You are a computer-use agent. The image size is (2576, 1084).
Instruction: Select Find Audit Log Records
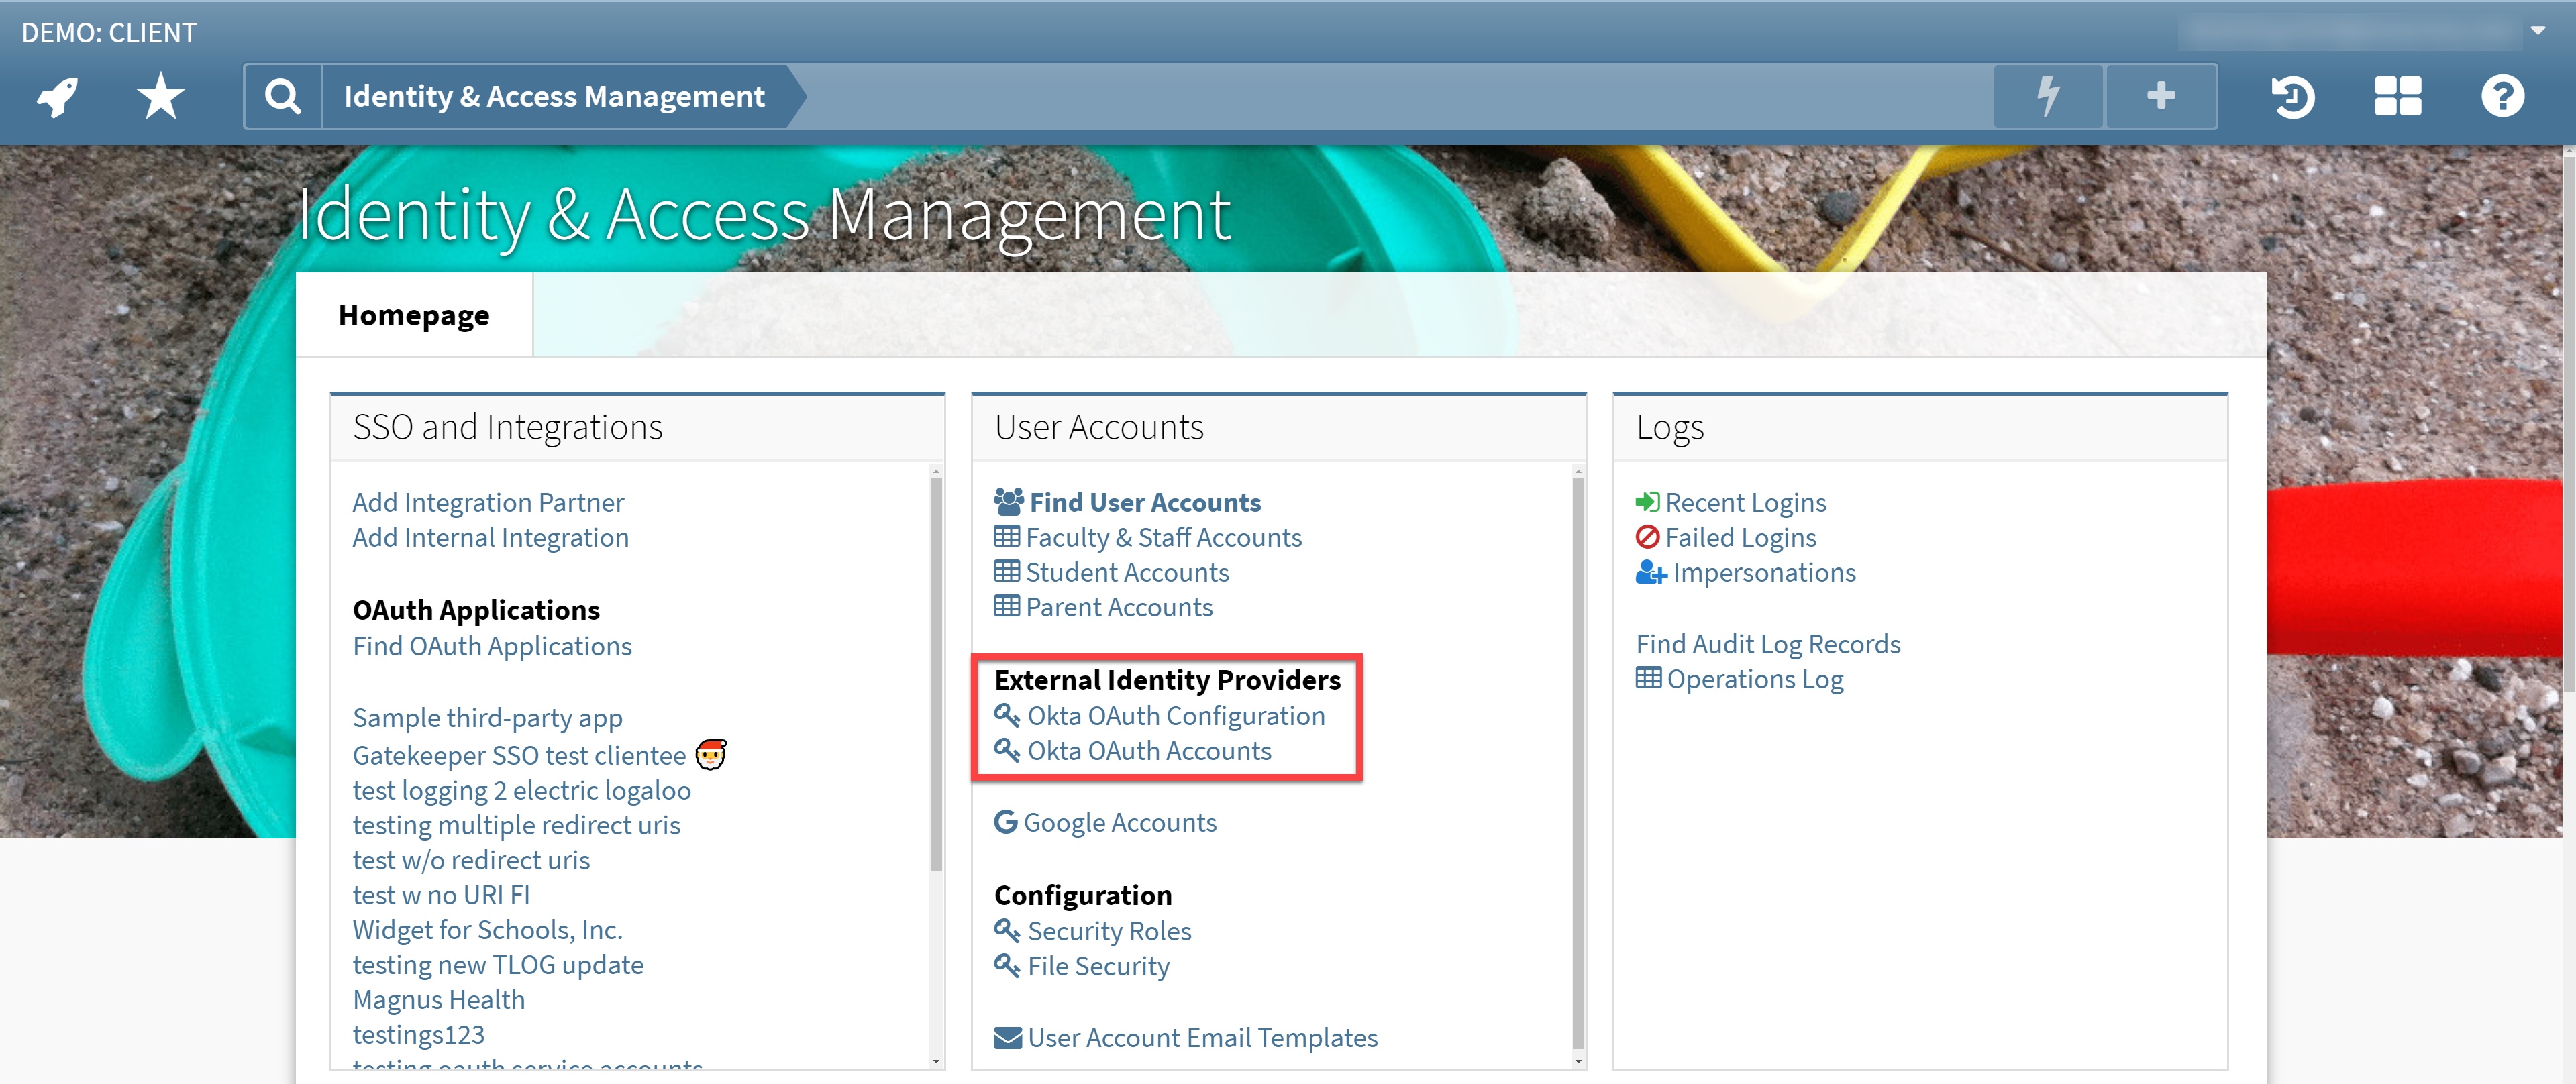point(1768,643)
